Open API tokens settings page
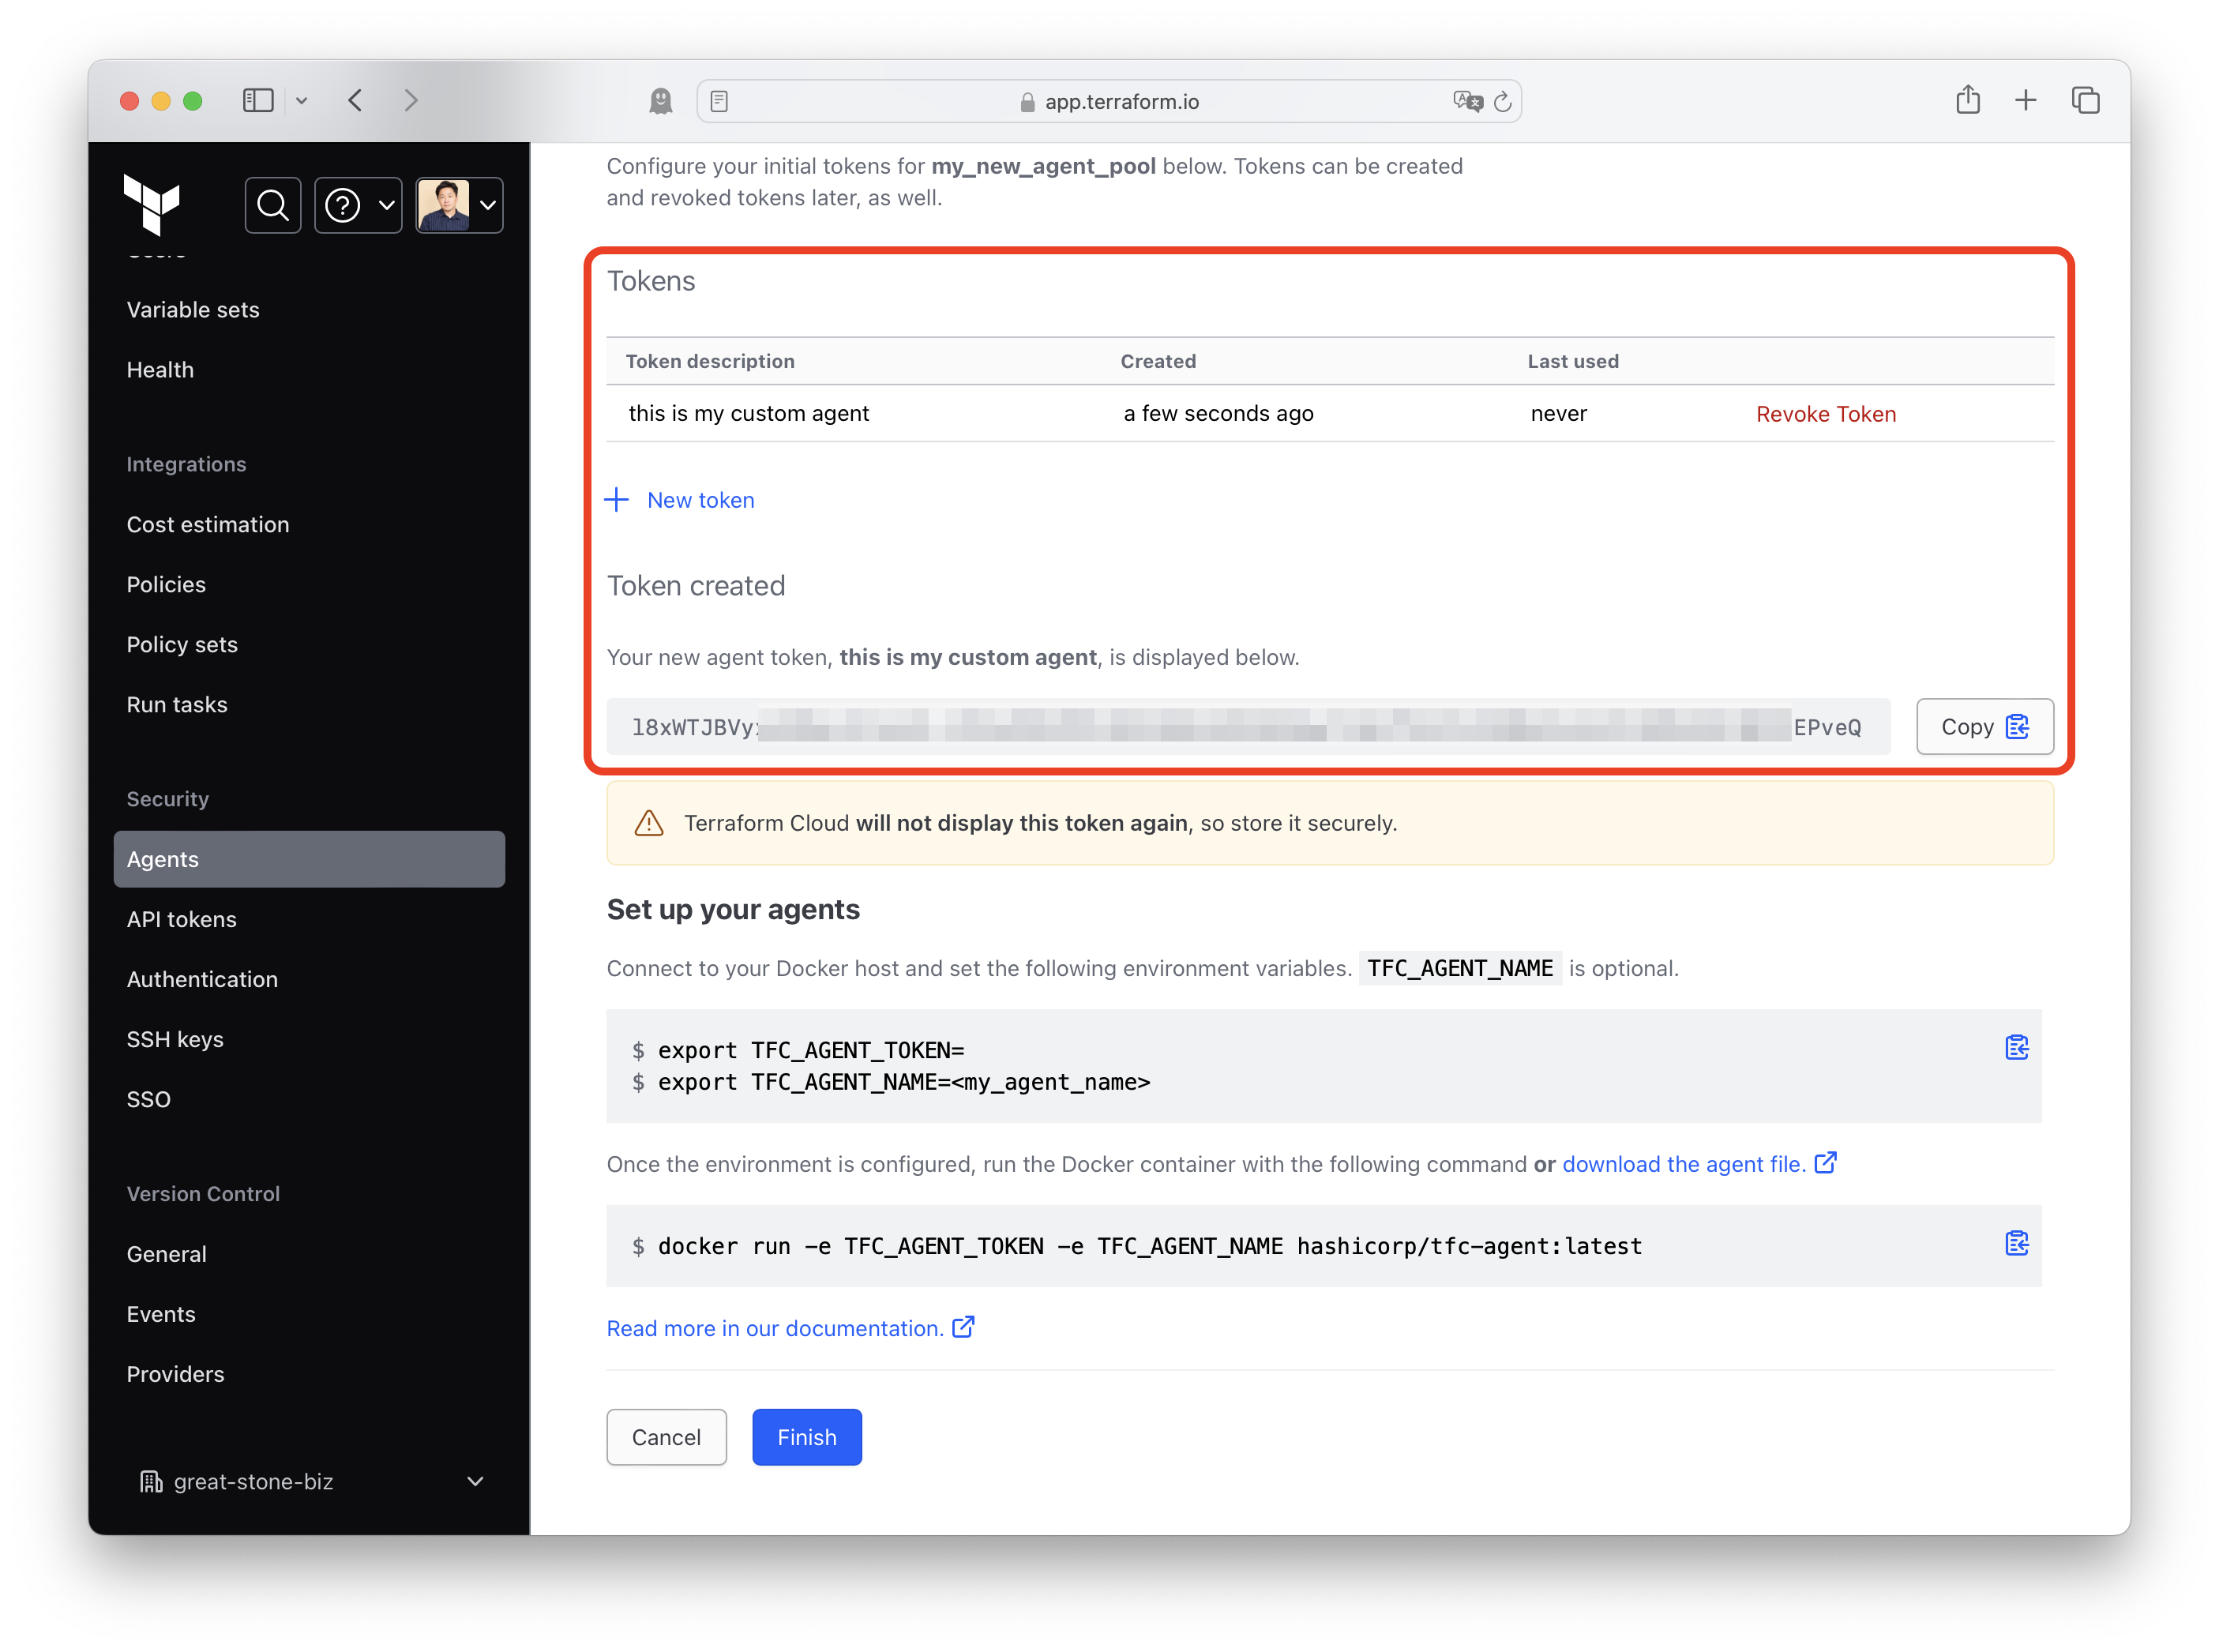Viewport: 2219px width, 1652px height. 182,919
